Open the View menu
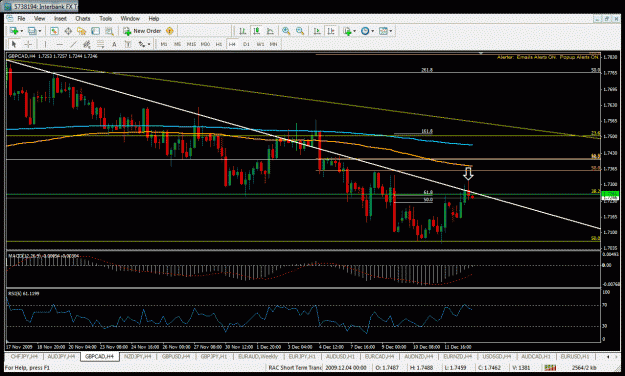This screenshot has height=376, width=625. pyautogui.click(x=39, y=18)
